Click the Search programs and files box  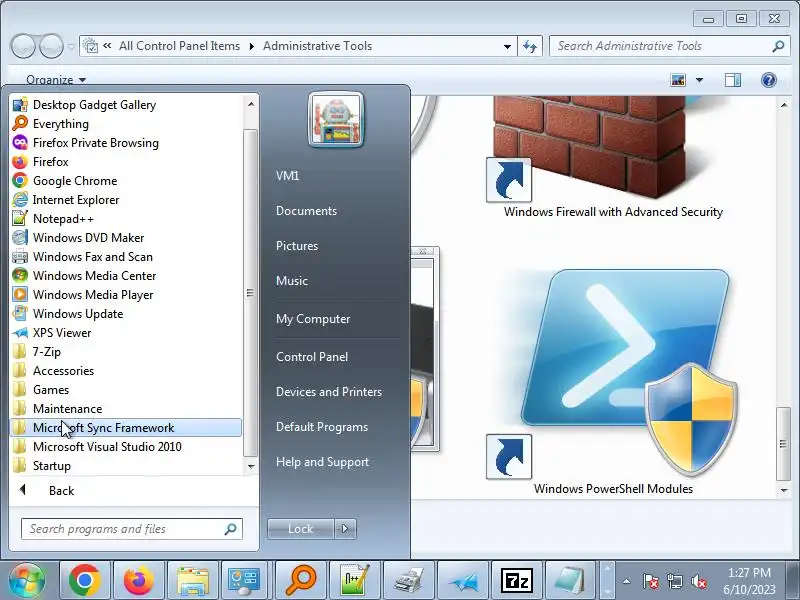coord(132,529)
